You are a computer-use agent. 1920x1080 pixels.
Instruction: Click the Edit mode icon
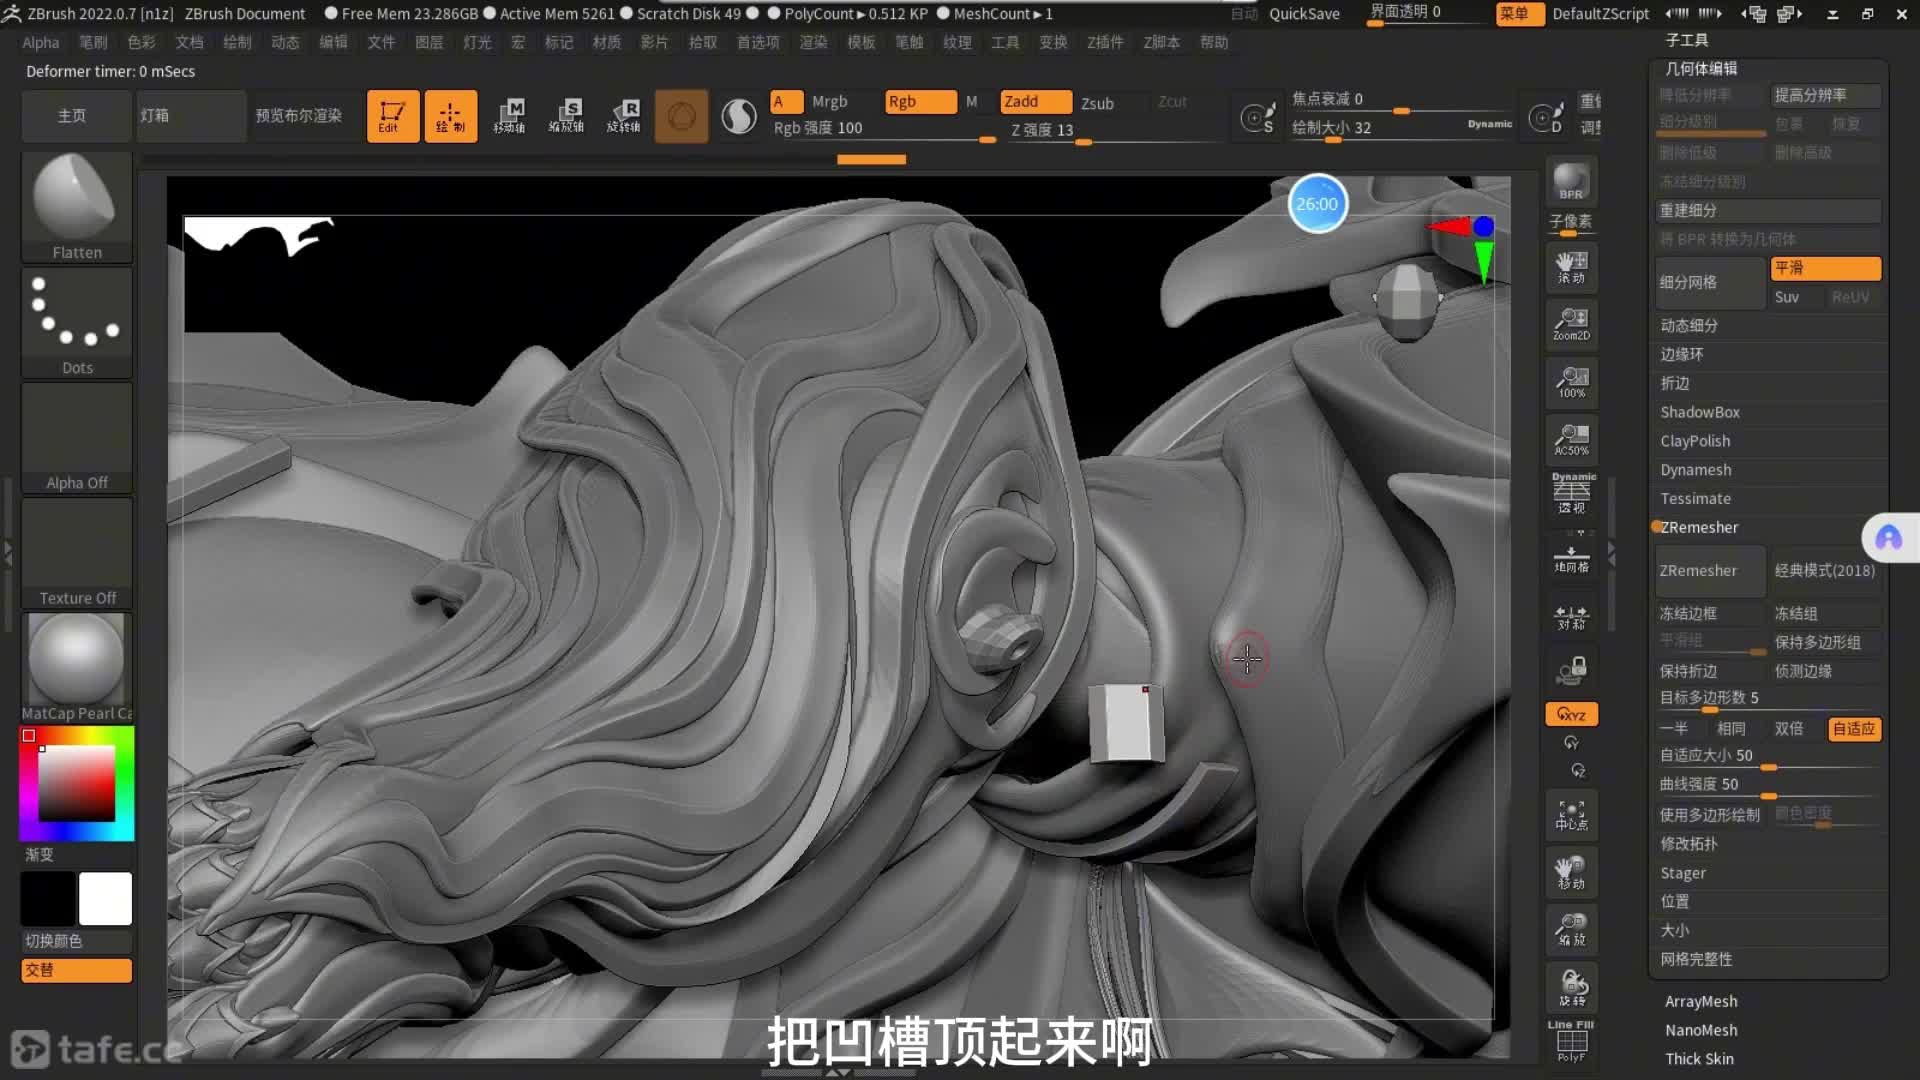[x=392, y=116]
